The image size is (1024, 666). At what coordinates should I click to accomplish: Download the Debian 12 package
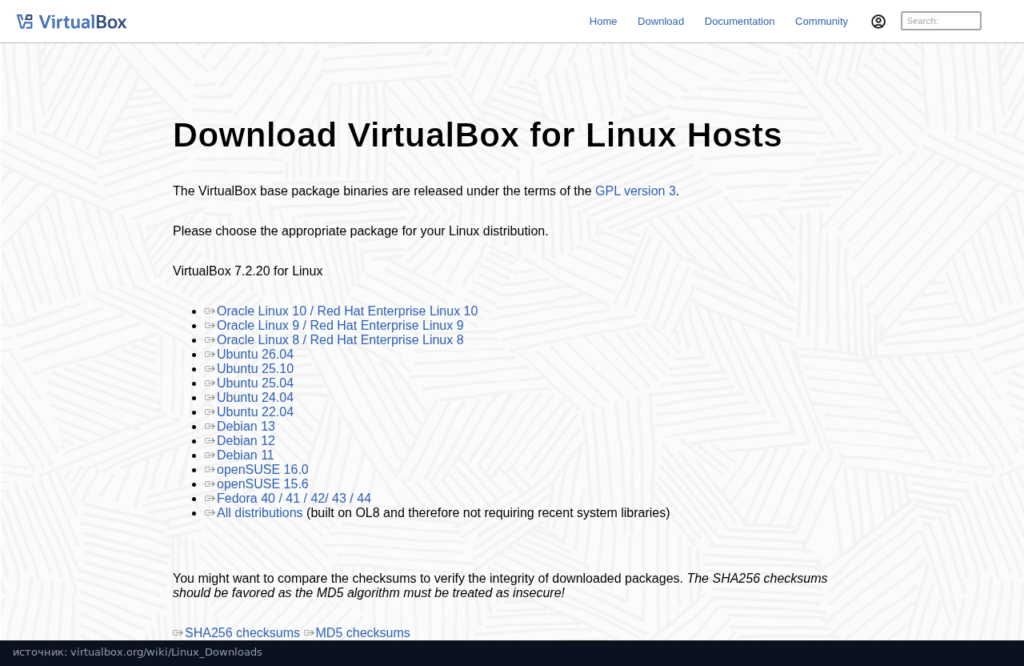pyautogui.click(x=246, y=441)
